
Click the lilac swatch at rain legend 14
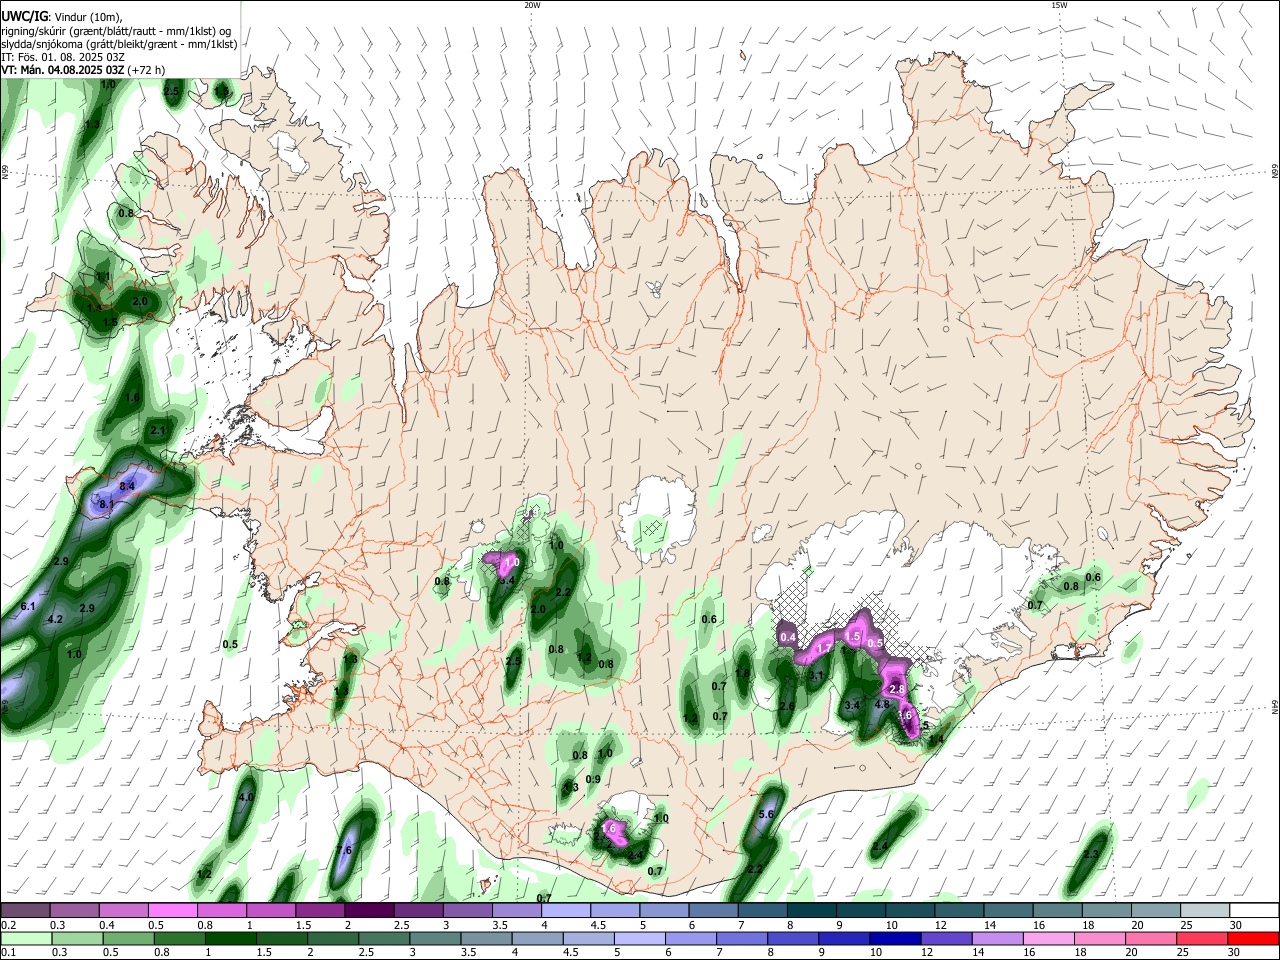click(x=996, y=939)
